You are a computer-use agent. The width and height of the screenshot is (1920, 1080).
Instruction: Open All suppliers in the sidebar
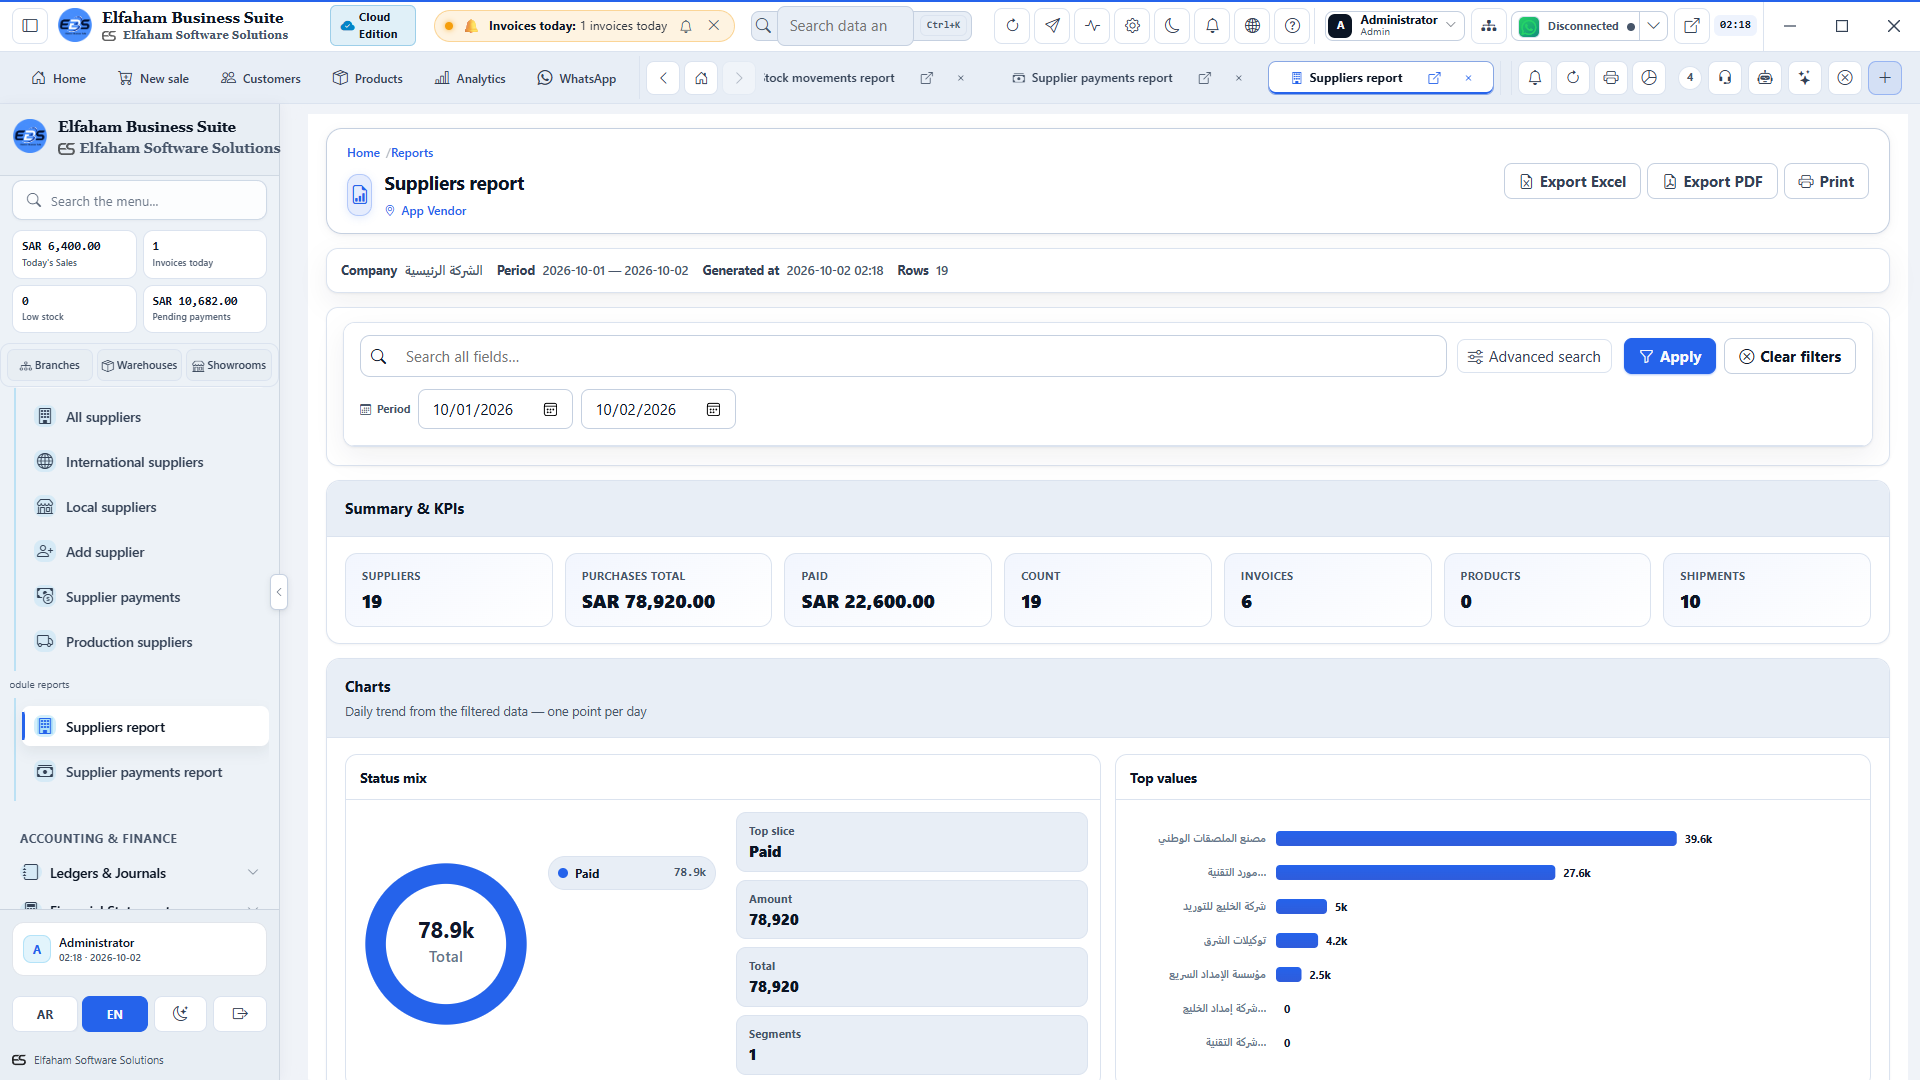tap(145, 417)
